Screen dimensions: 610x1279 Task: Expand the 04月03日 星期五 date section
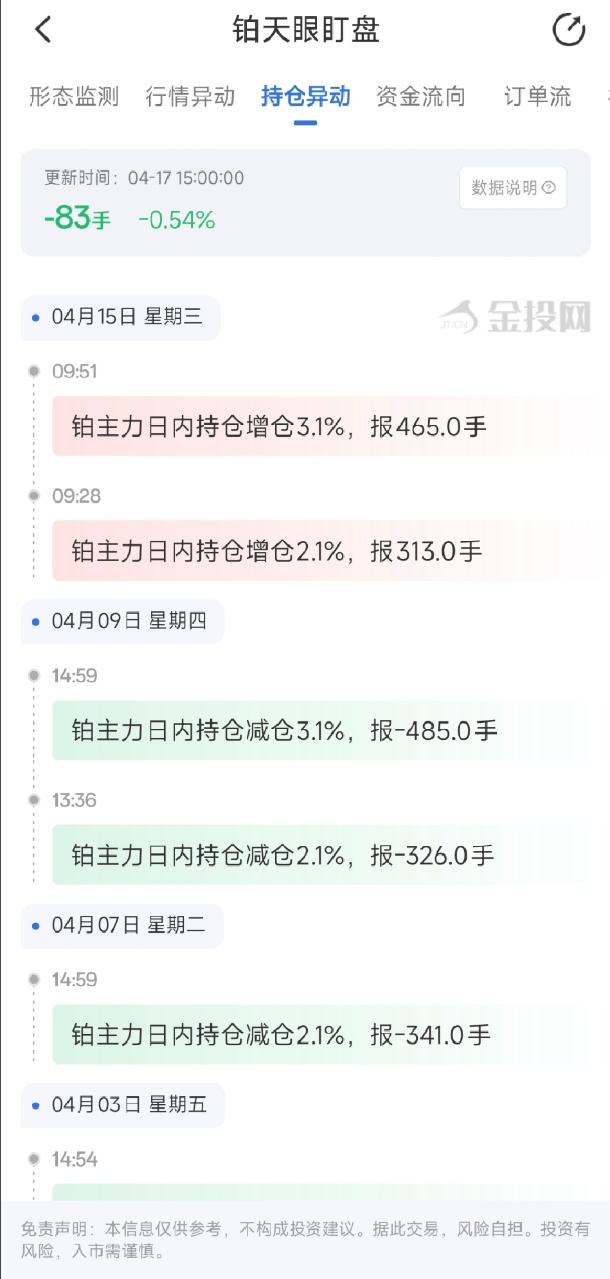[122, 1104]
